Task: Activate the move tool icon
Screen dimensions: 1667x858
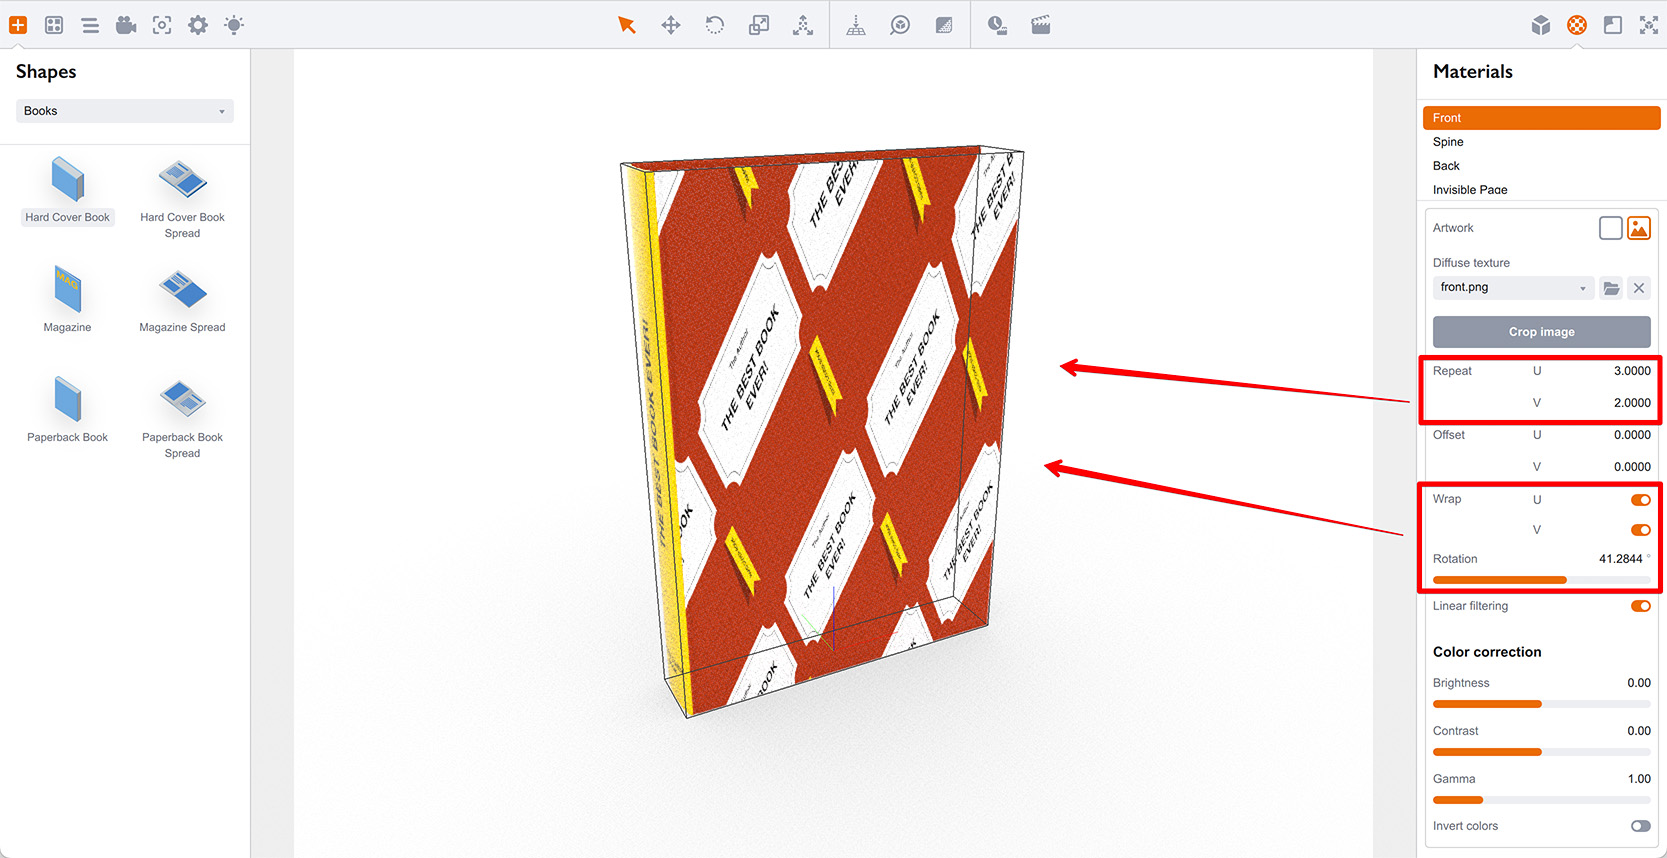Action: click(x=671, y=25)
